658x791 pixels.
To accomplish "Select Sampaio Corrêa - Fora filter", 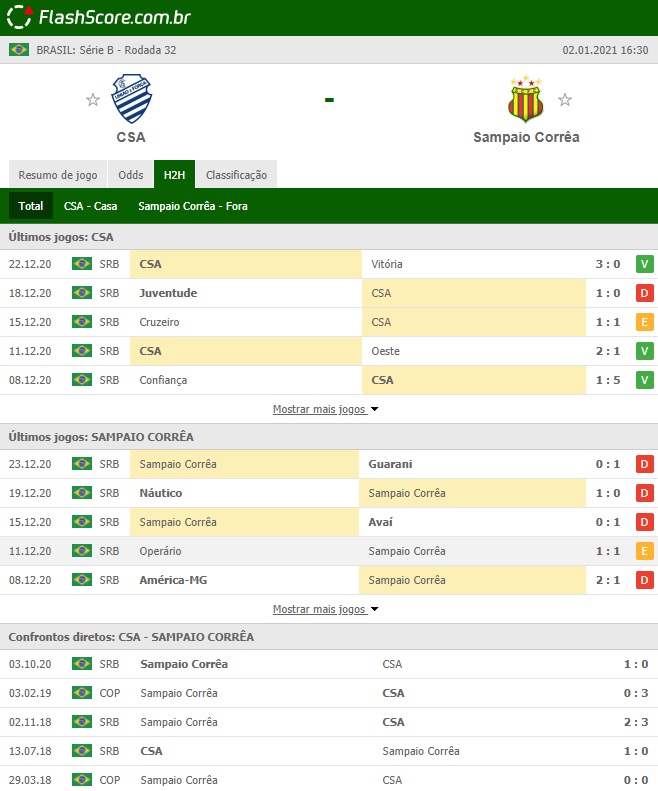I will point(193,206).
